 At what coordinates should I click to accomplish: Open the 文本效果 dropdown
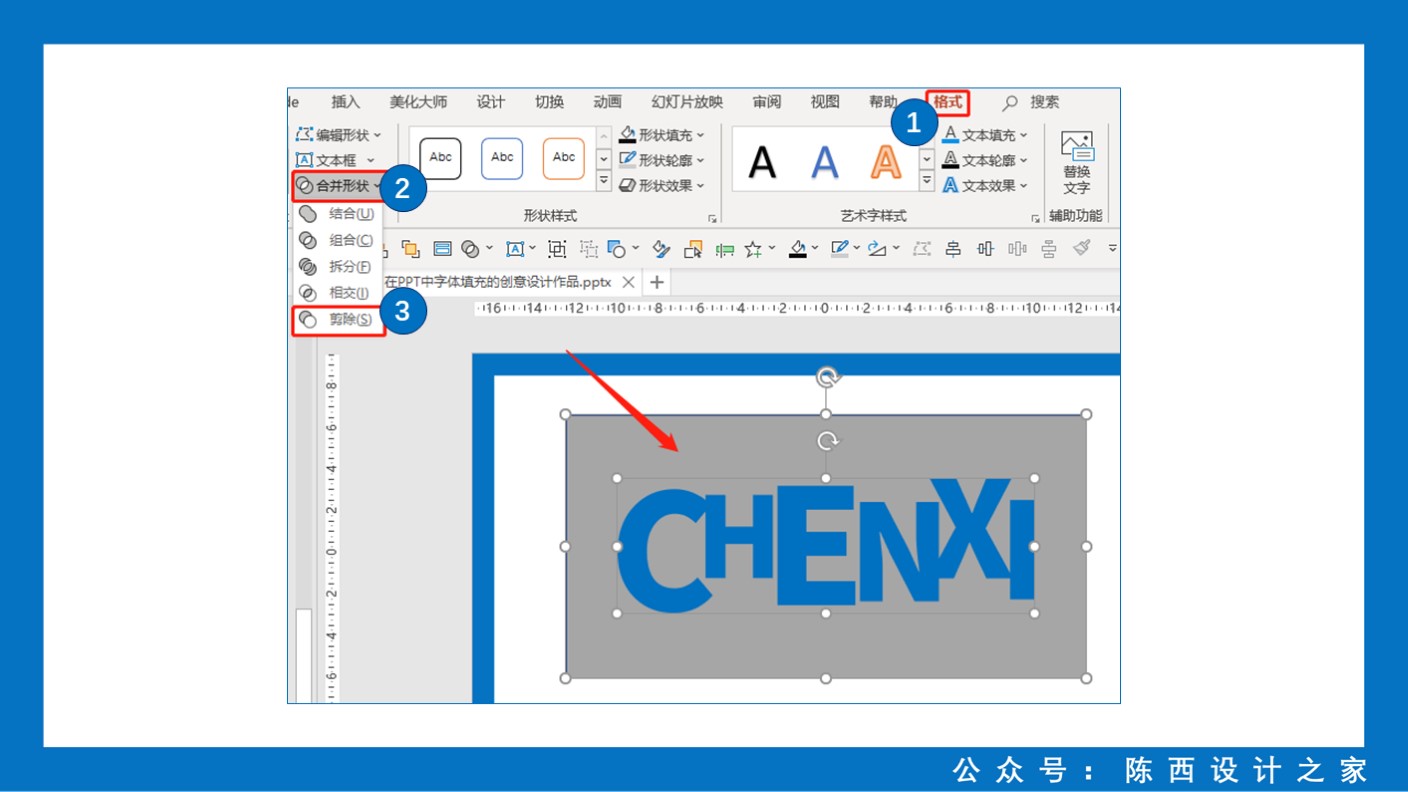pyautogui.click(x=985, y=185)
